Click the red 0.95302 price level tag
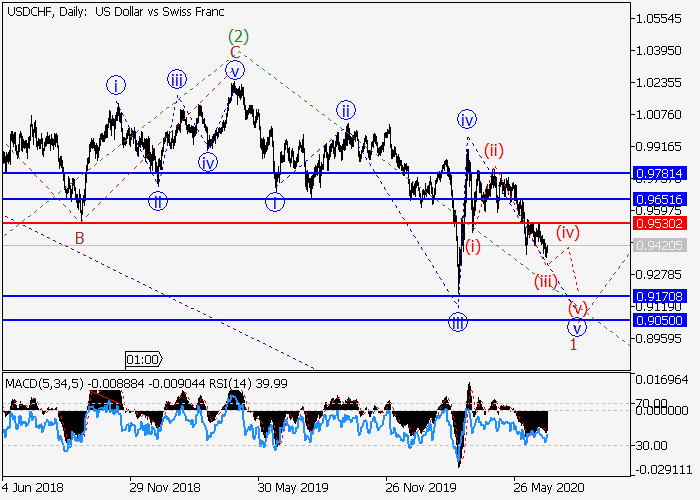Image resolution: width=700 pixels, height=500 pixels. click(658, 222)
